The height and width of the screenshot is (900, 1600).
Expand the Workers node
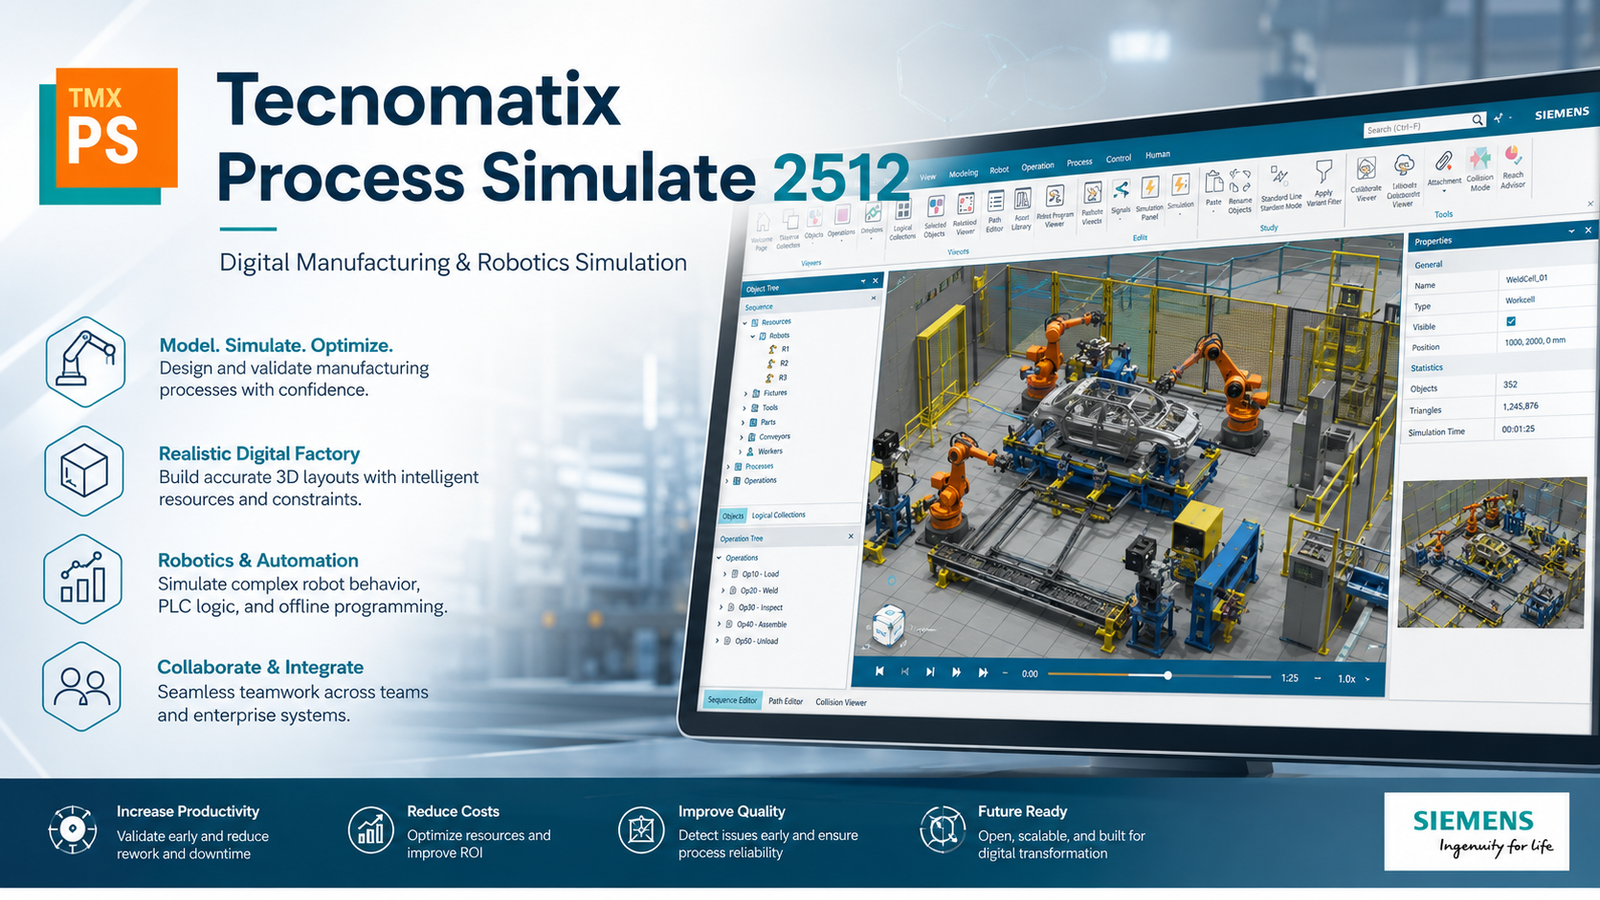[740, 452]
